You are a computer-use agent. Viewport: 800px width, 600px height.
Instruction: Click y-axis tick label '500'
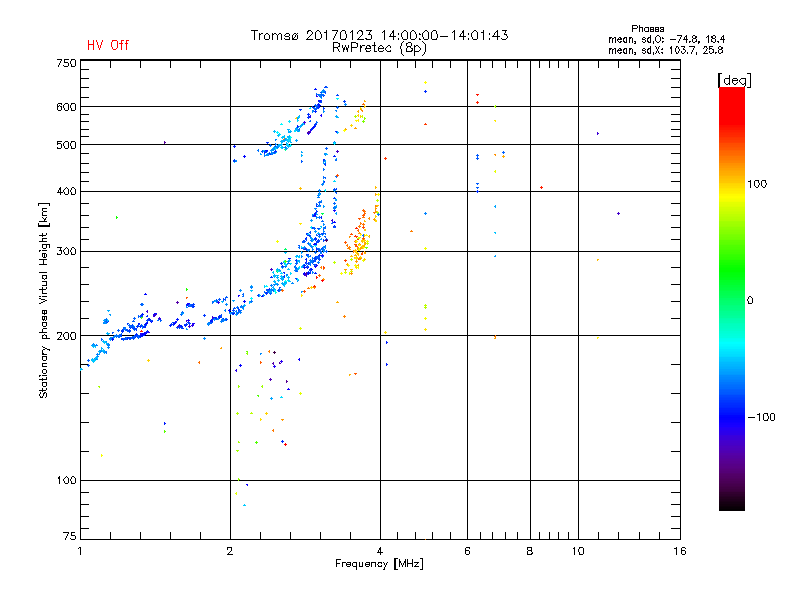click(66, 145)
